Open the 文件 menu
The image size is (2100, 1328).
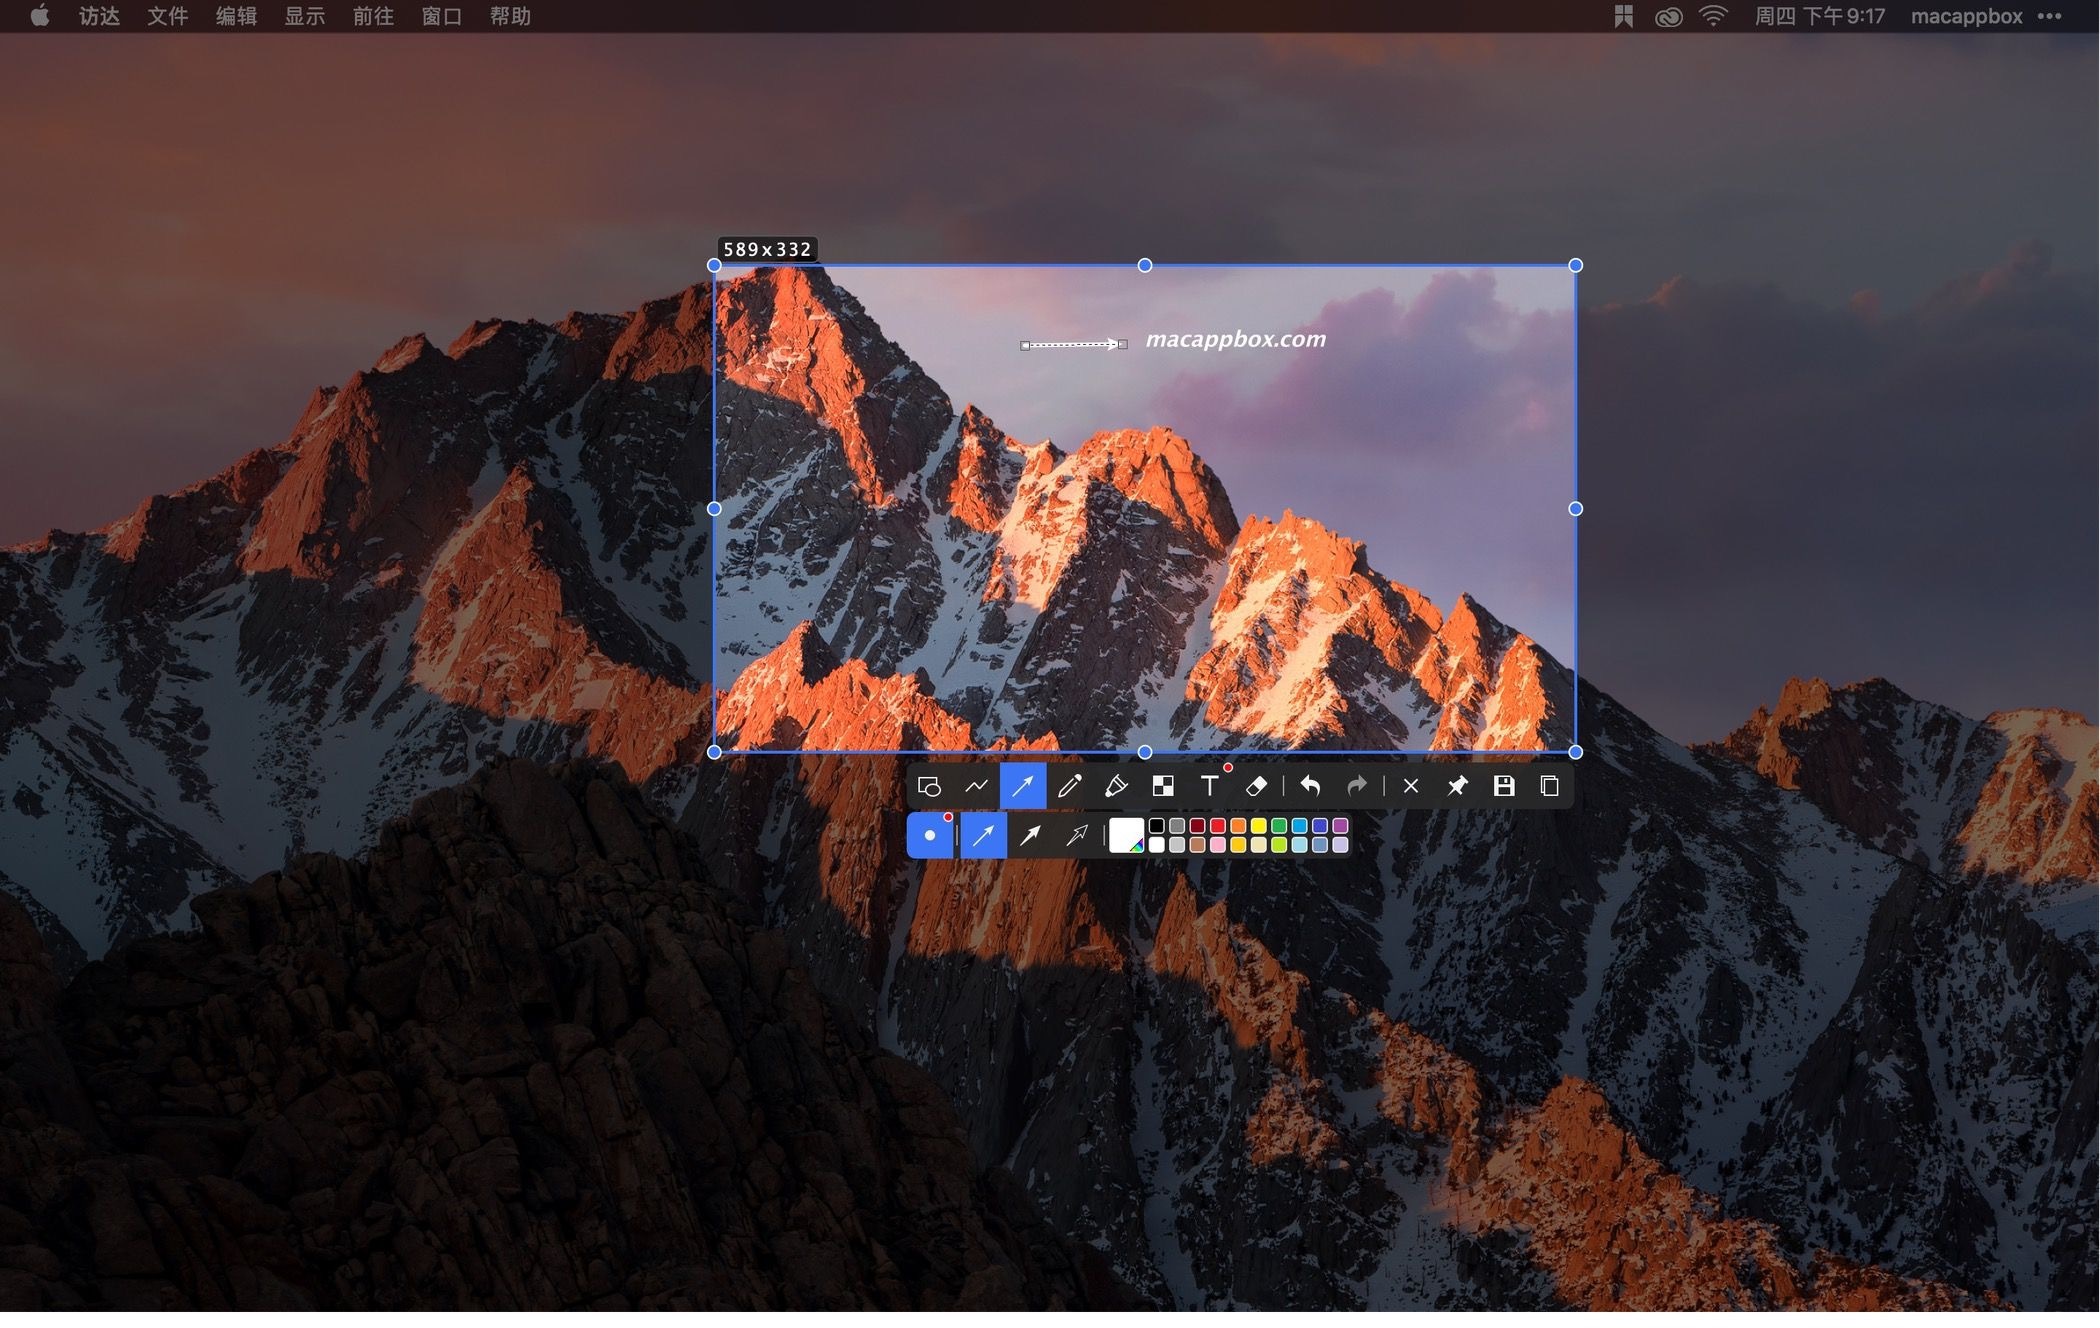coord(167,16)
